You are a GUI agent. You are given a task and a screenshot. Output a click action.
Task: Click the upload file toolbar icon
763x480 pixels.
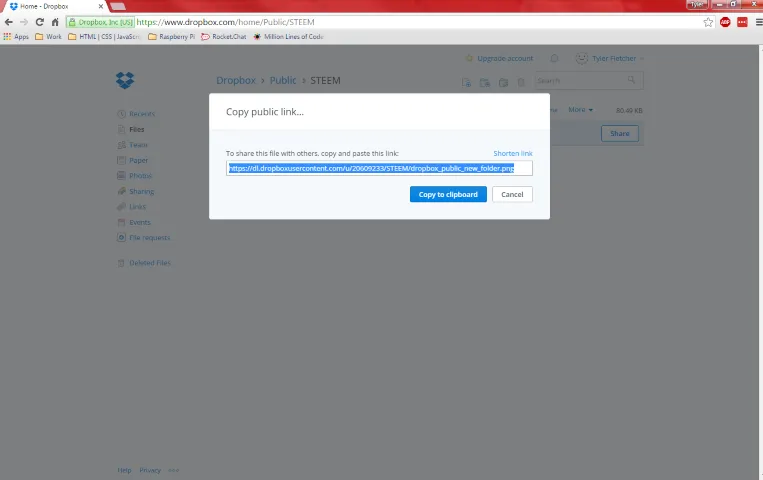tap(466, 82)
